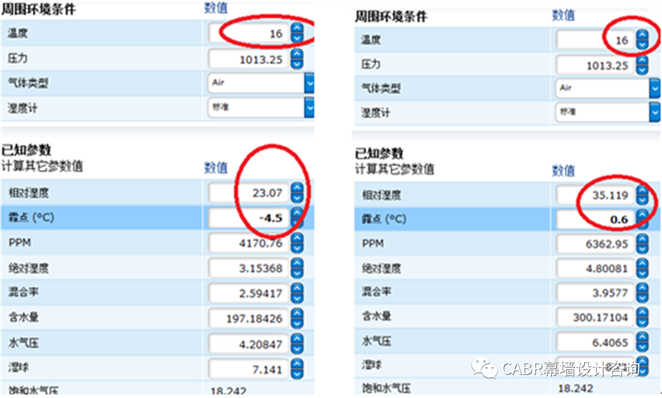Click the stepper next to 露点 value -4.5
This screenshot has width=662, height=398.
(x=297, y=218)
